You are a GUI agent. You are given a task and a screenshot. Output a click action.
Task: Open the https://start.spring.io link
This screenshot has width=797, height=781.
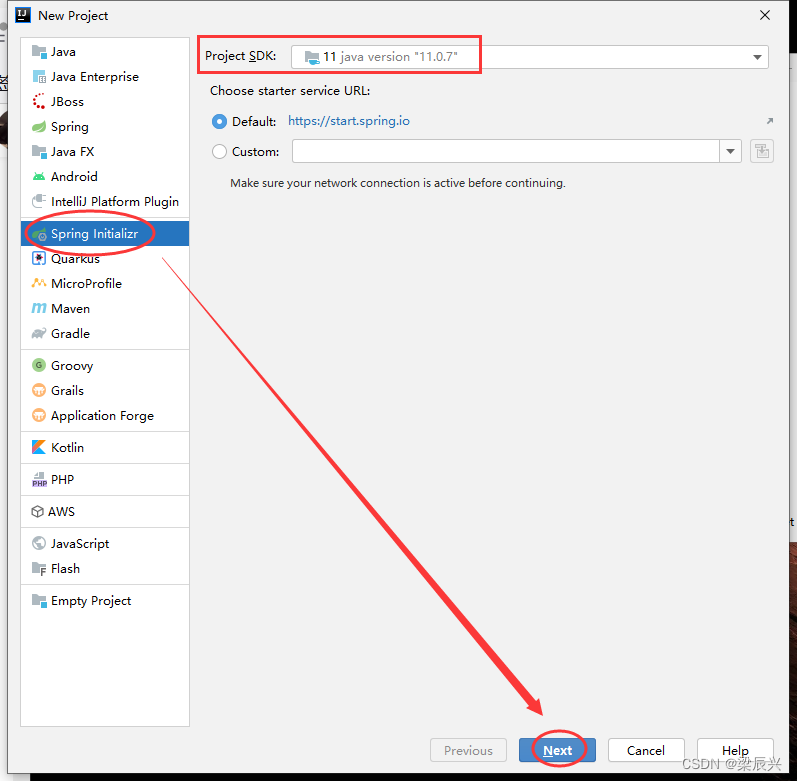coord(349,121)
